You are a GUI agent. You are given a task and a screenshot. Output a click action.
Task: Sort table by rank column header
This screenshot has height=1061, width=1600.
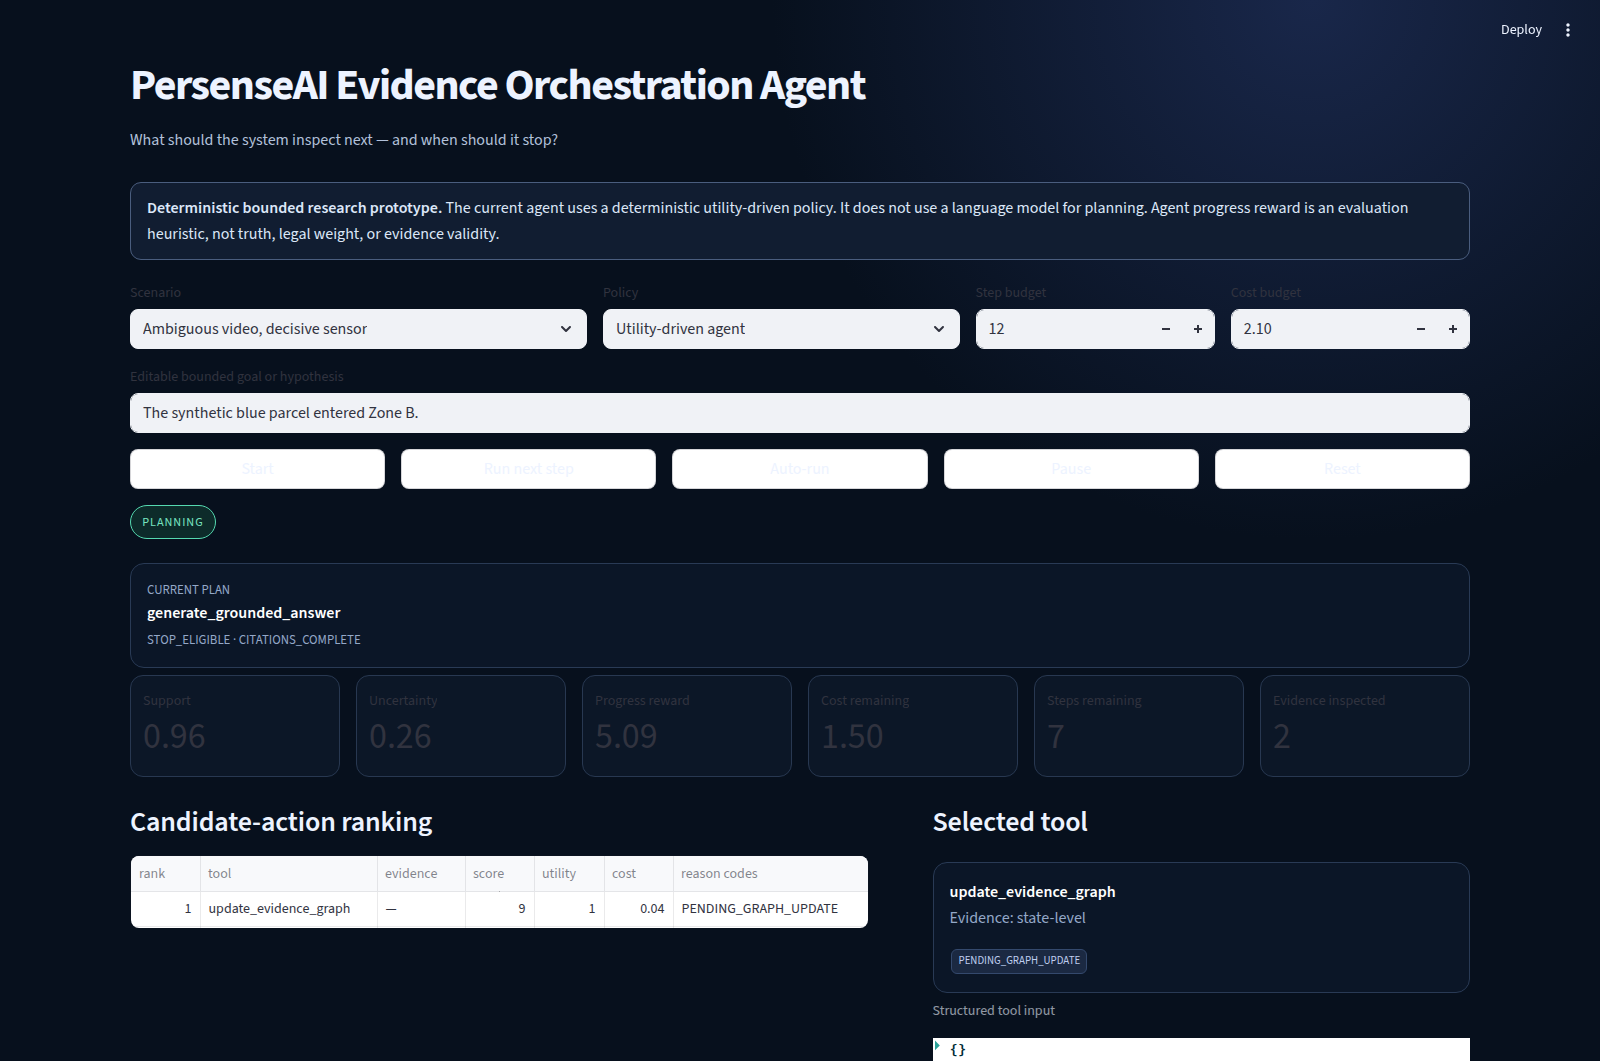166,874
